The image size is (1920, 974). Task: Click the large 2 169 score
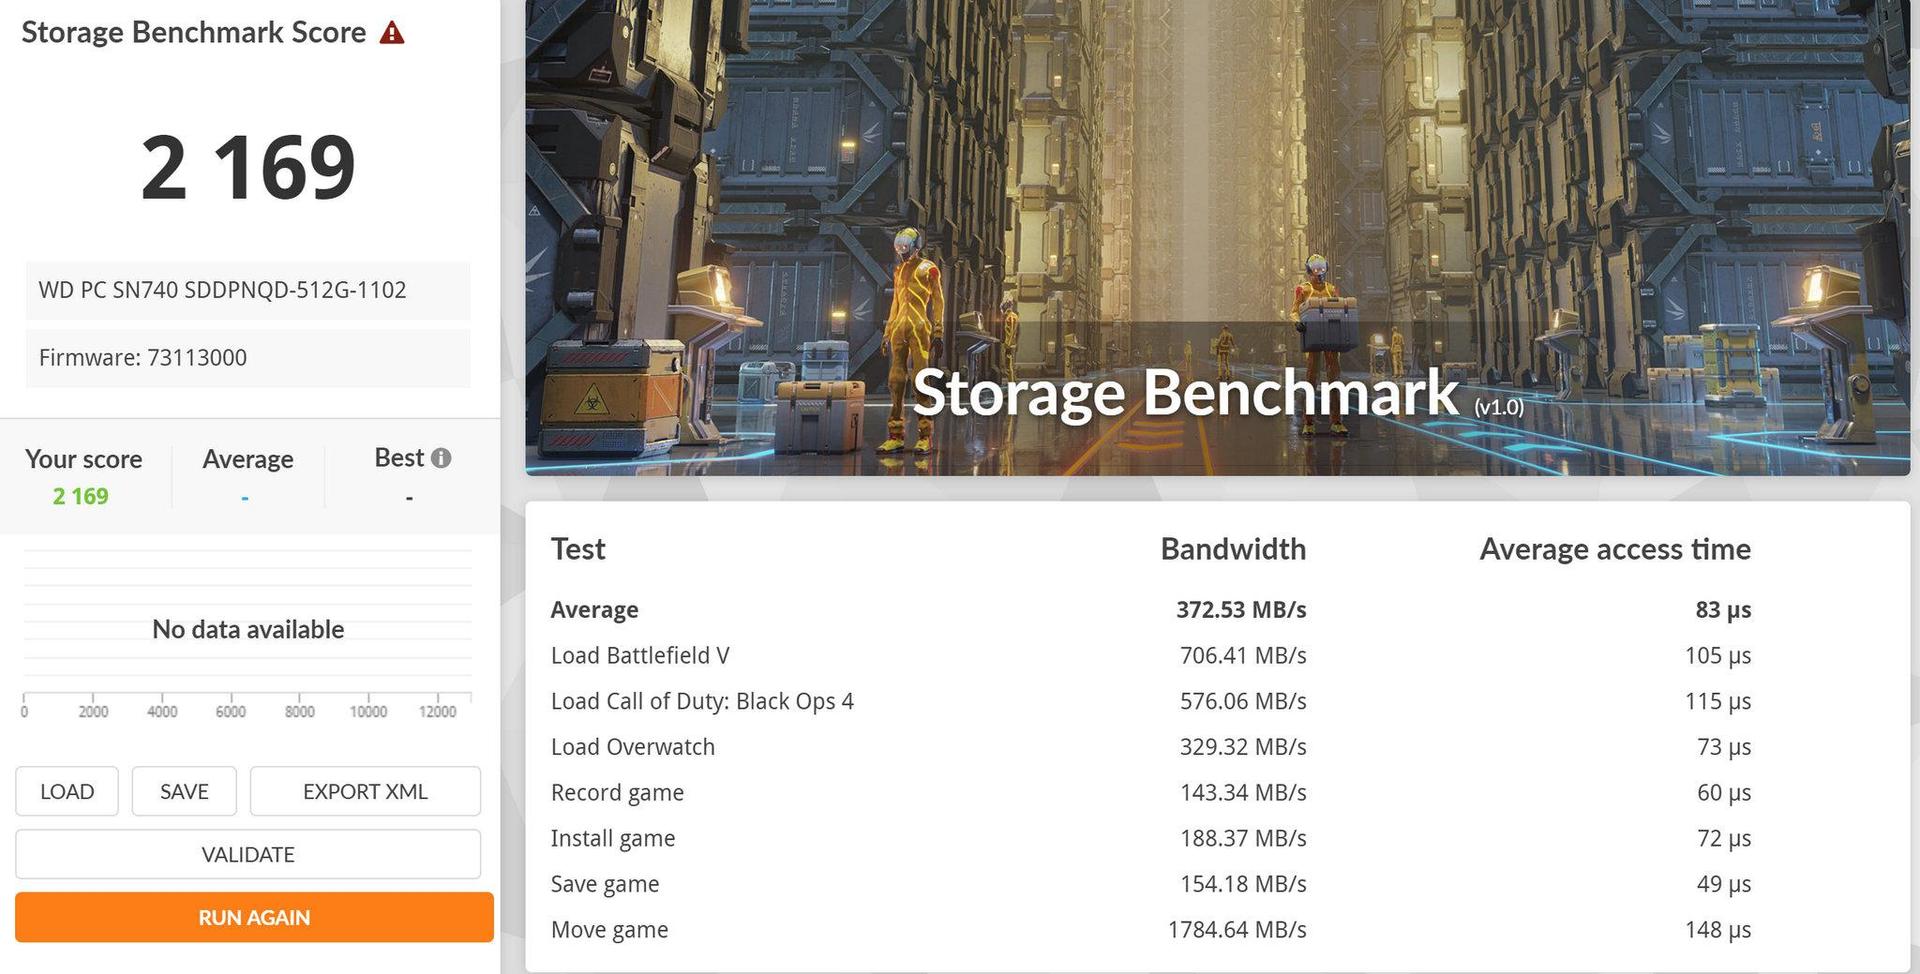(x=248, y=167)
